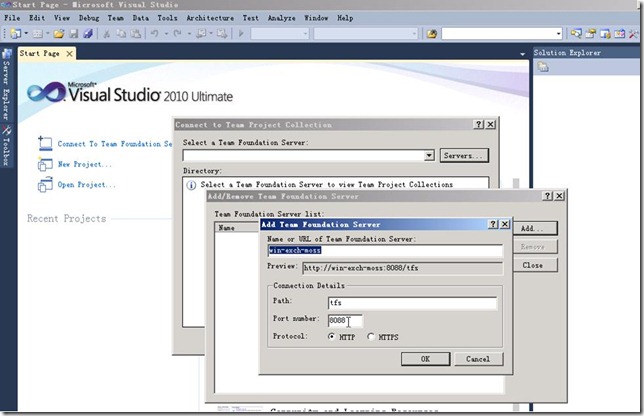644x416 pixels.
Task: Open the Solution Configurations combo box
Action: click(280, 34)
